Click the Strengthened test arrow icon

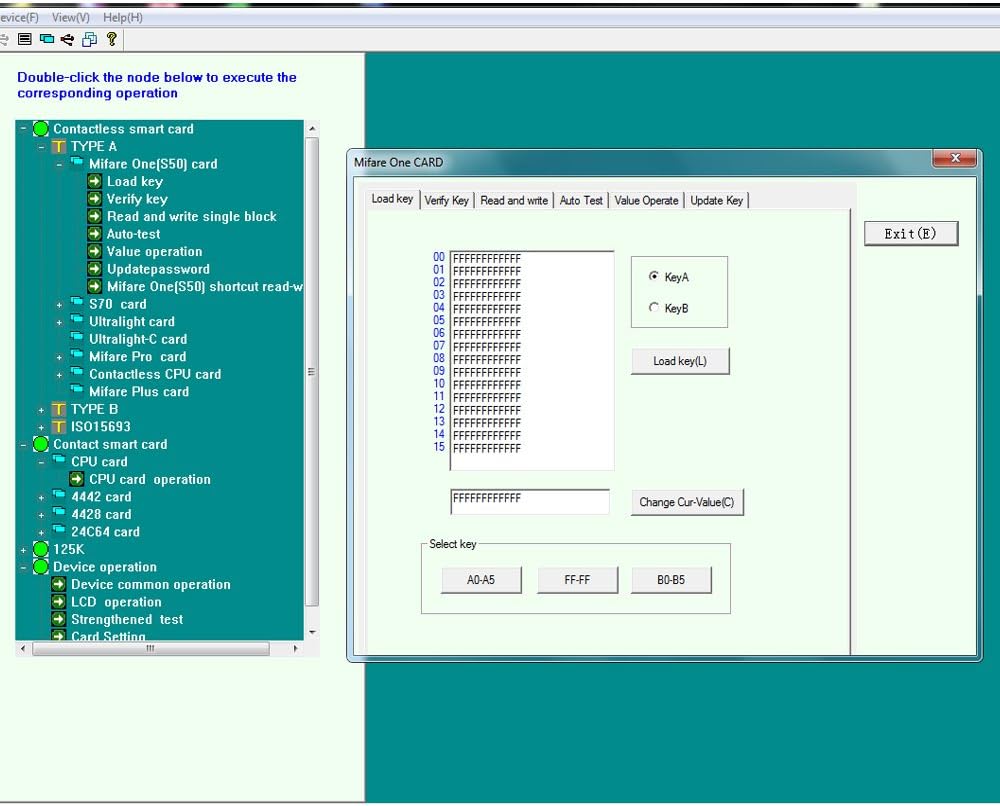[59, 619]
